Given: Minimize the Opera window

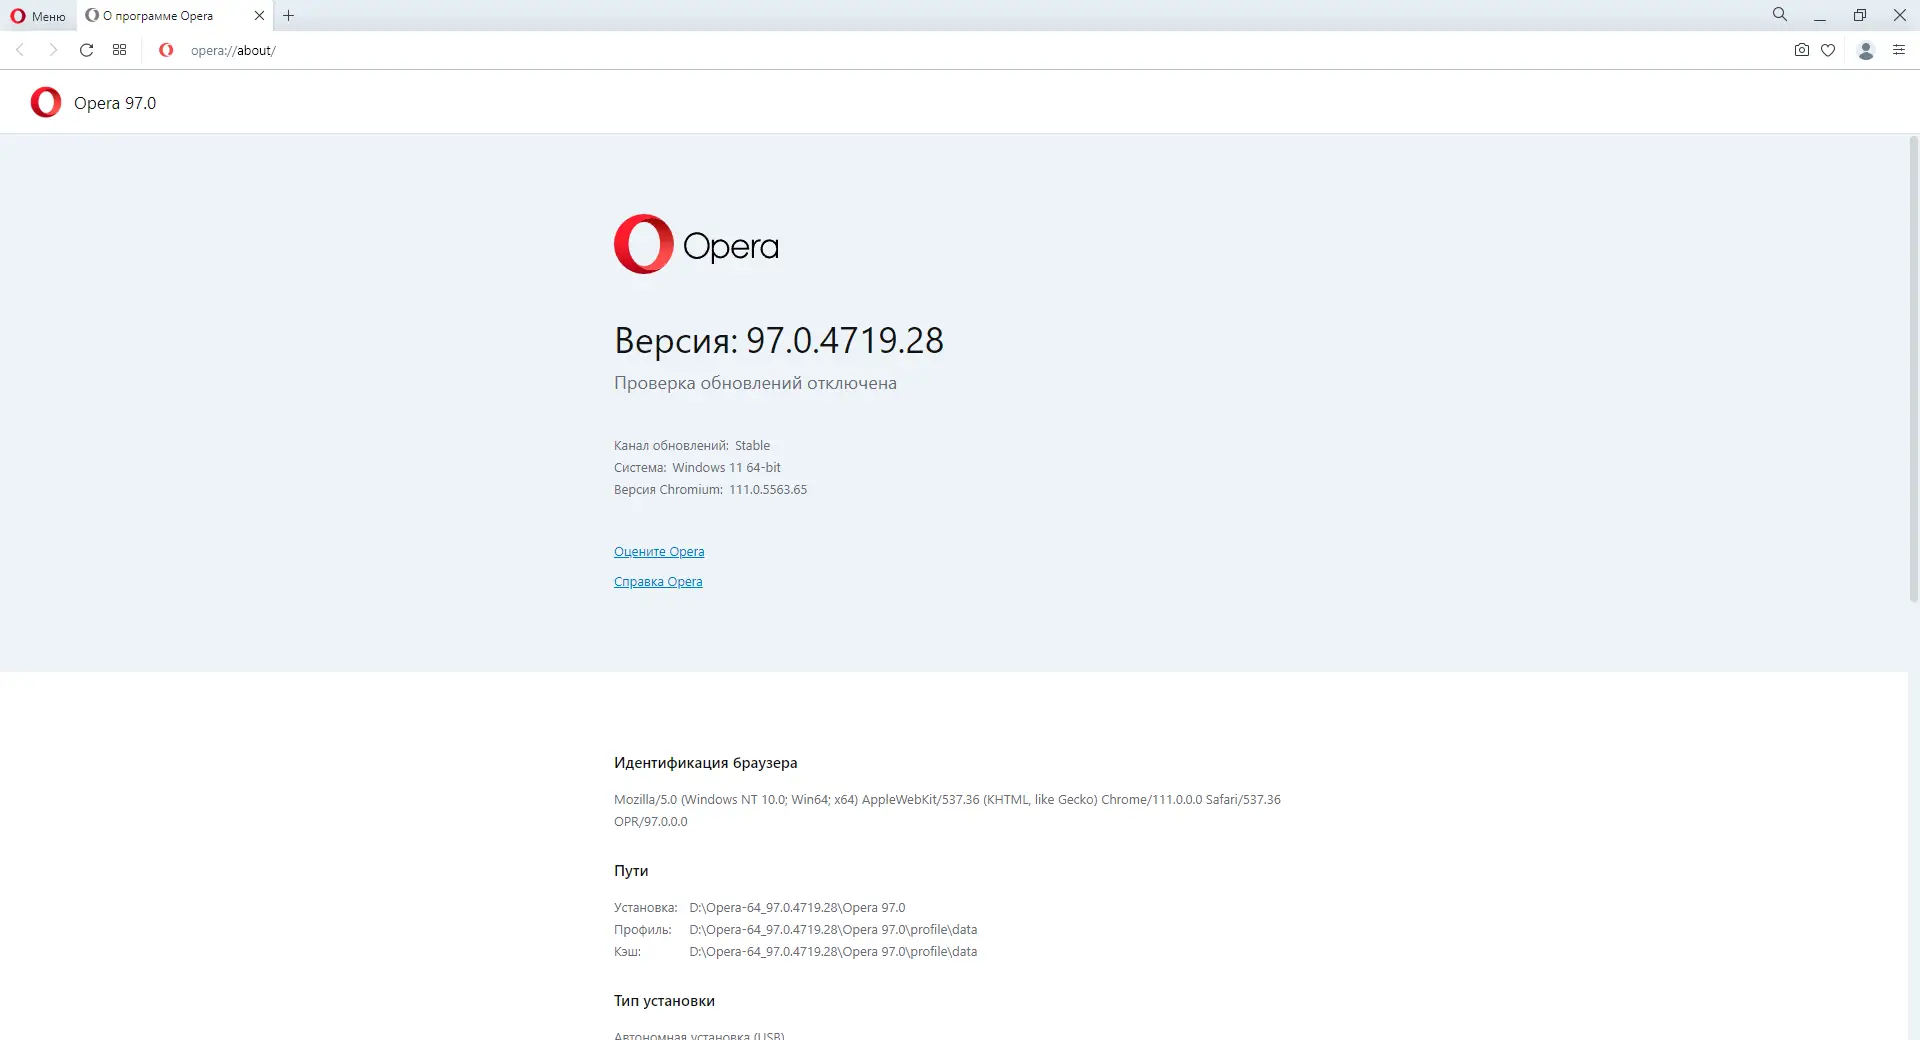Looking at the screenshot, I should (1820, 15).
